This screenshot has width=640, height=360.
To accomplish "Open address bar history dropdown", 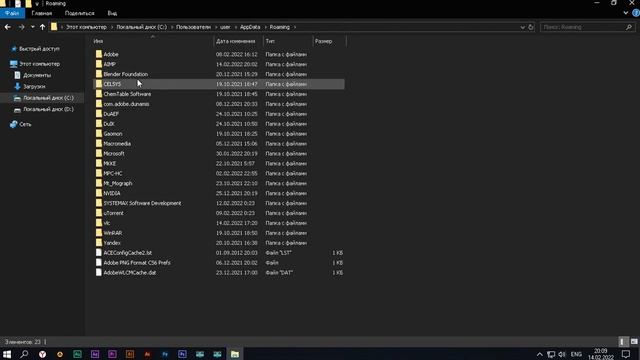I will pyautogui.click(x=522, y=27).
